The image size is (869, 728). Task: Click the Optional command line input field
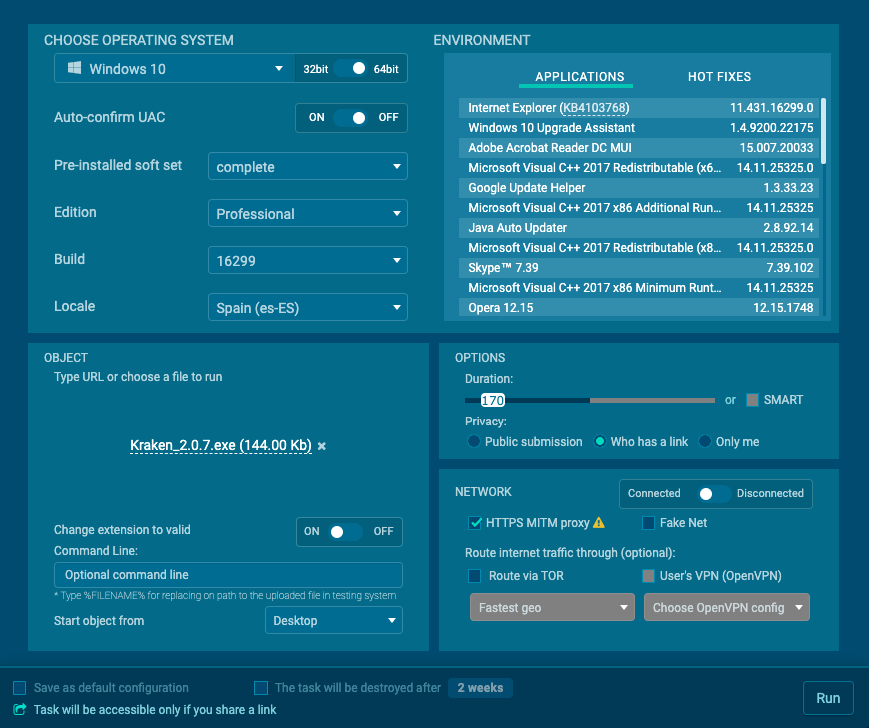pos(228,575)
